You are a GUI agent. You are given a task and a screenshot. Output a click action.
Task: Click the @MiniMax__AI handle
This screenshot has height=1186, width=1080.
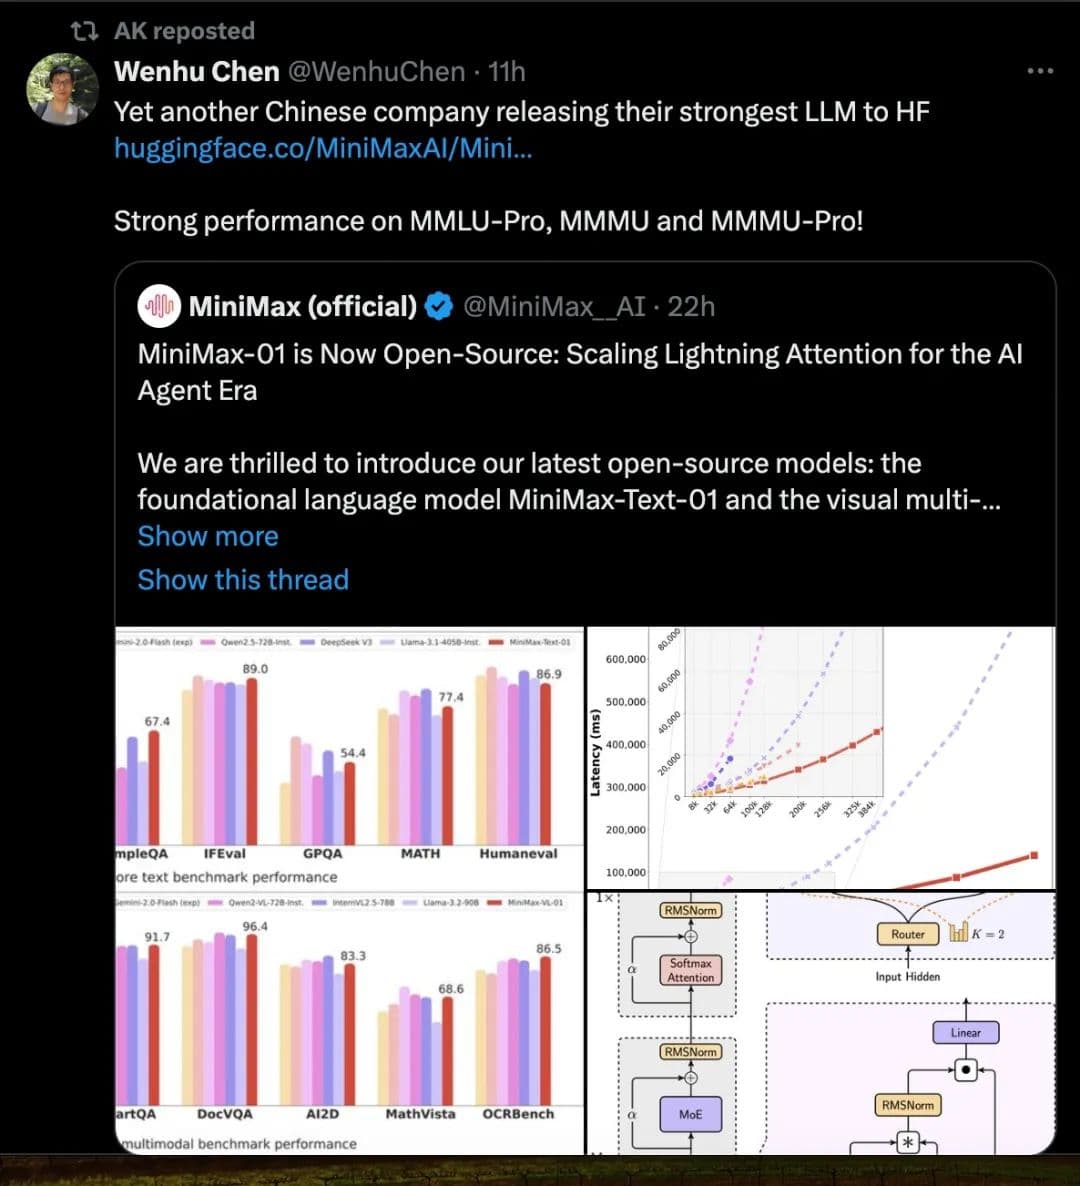pyautogui.click(x=554, y=307)
